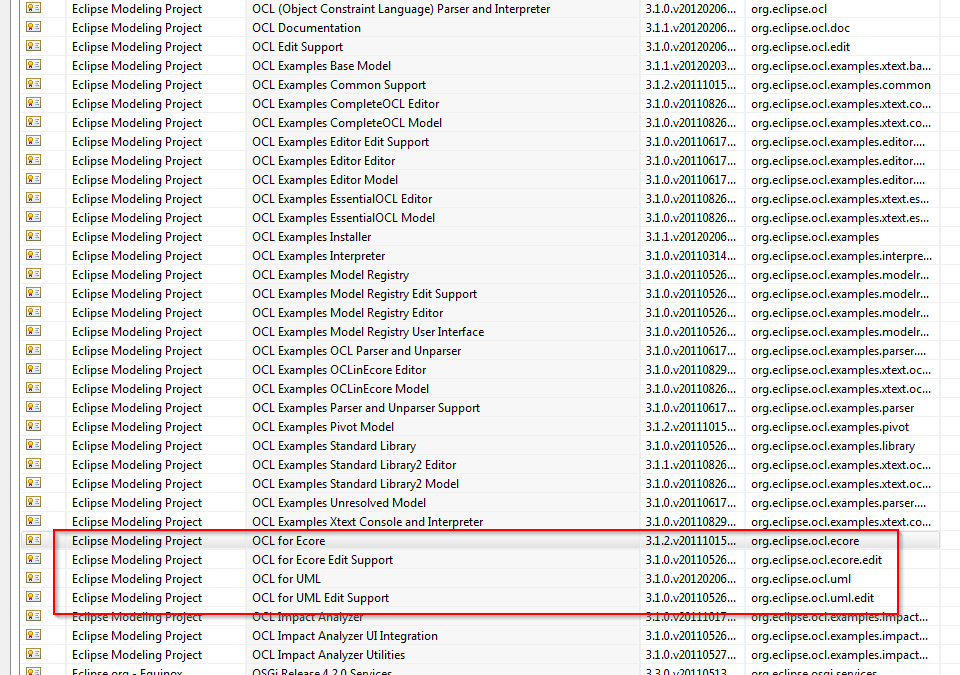The height and width of the screenshot is (675, 960).
Task: Select the id 'org.eclipse.ocl.examples.library'
Action: point(833,446)
